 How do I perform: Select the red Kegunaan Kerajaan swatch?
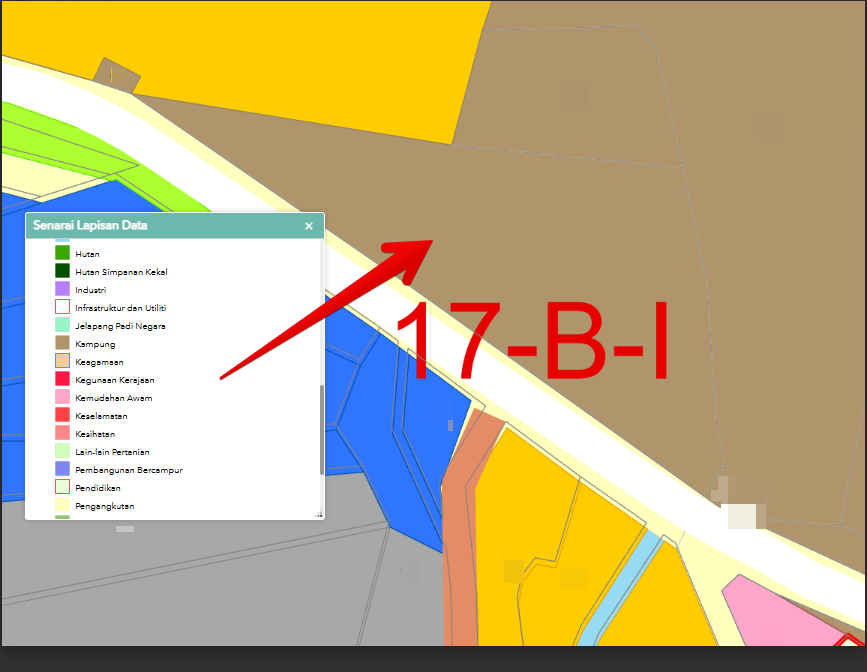[62, 379]
